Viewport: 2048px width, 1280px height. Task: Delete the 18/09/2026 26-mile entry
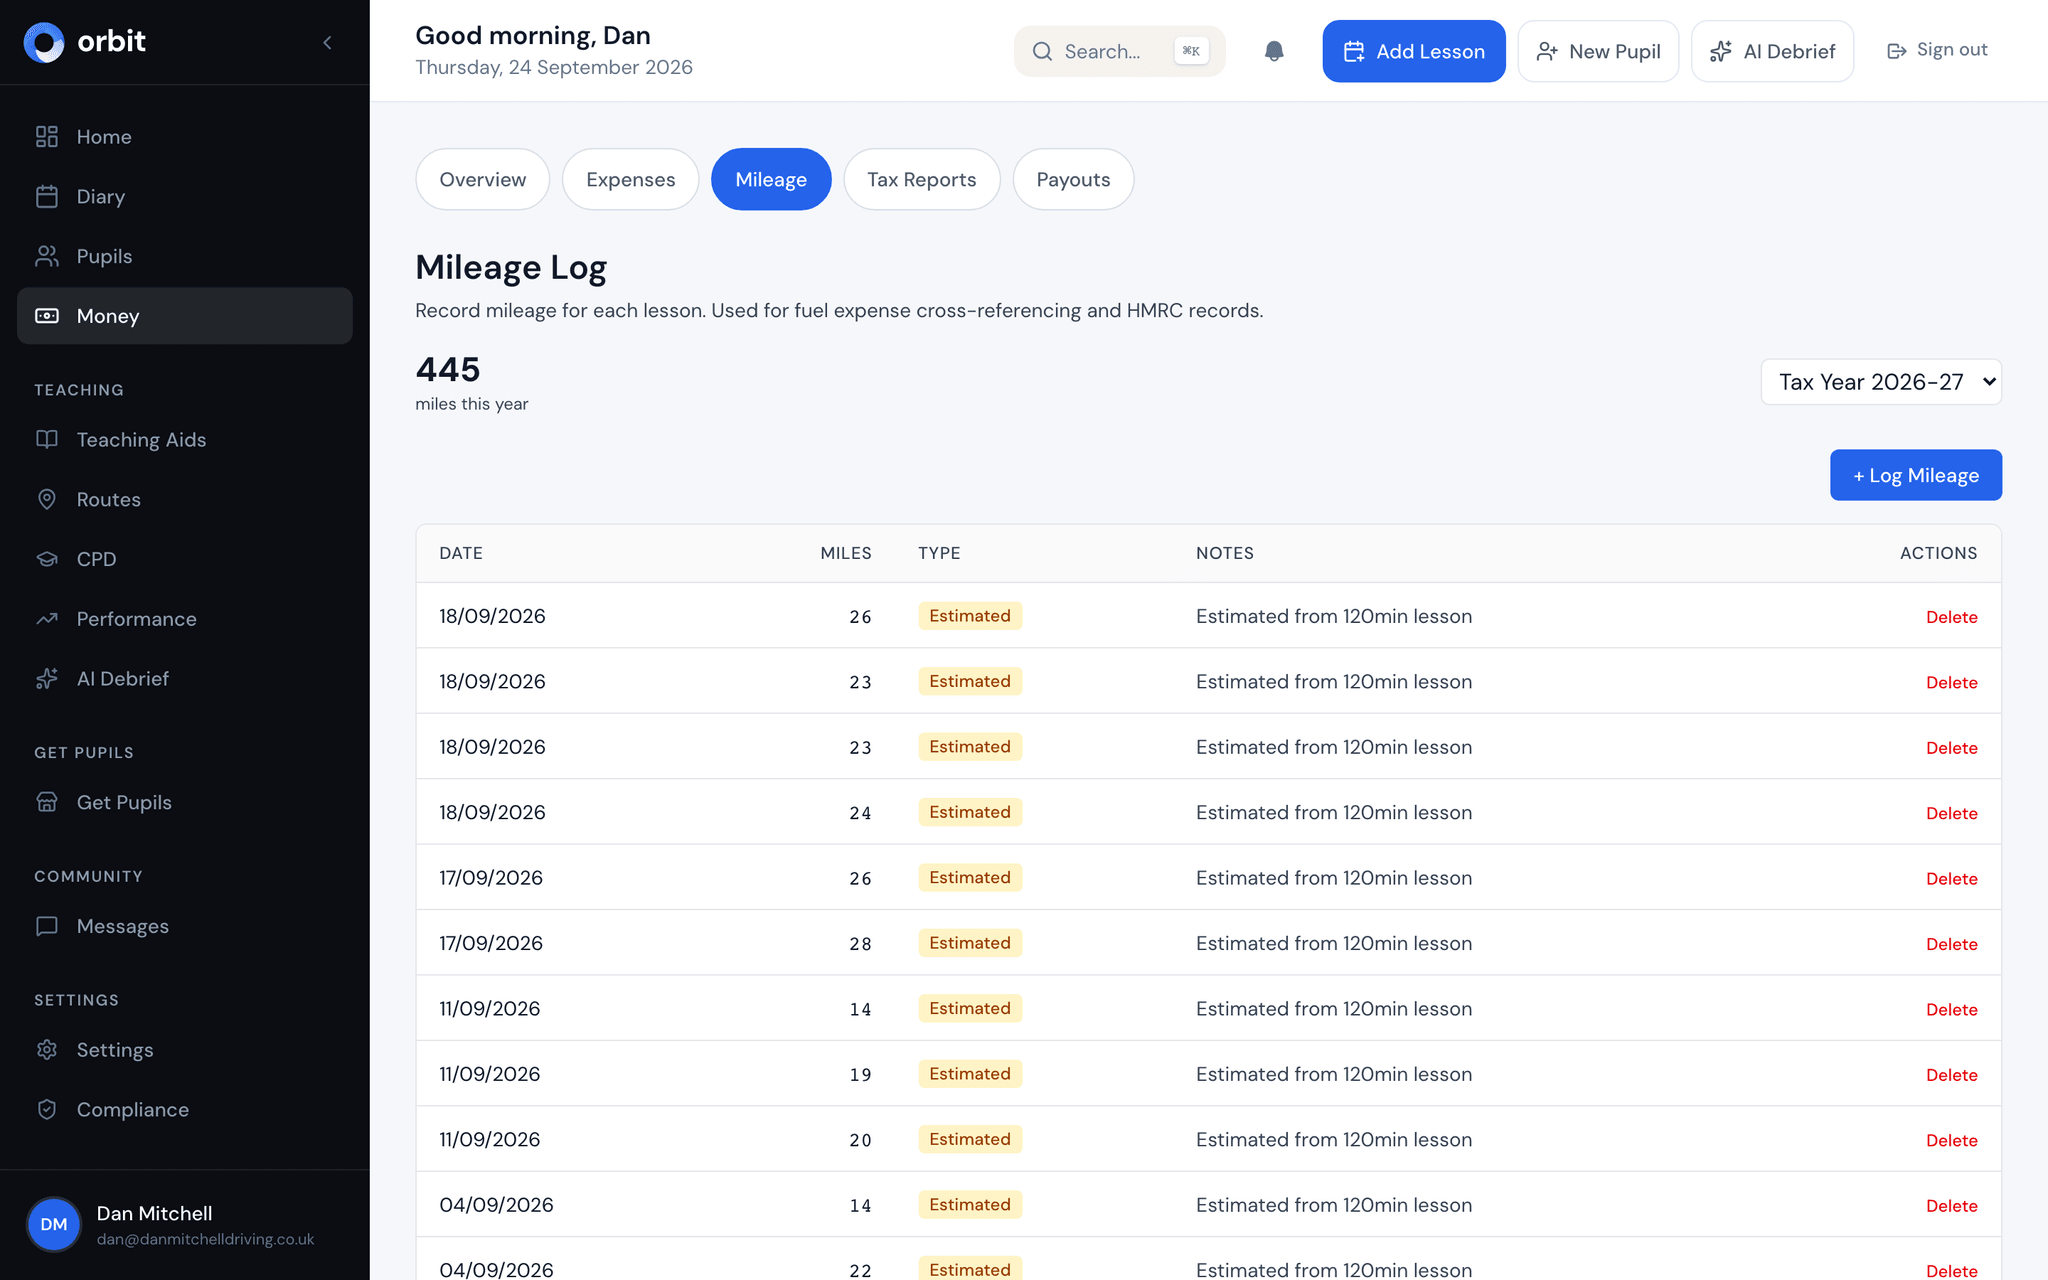point(1951,618)
